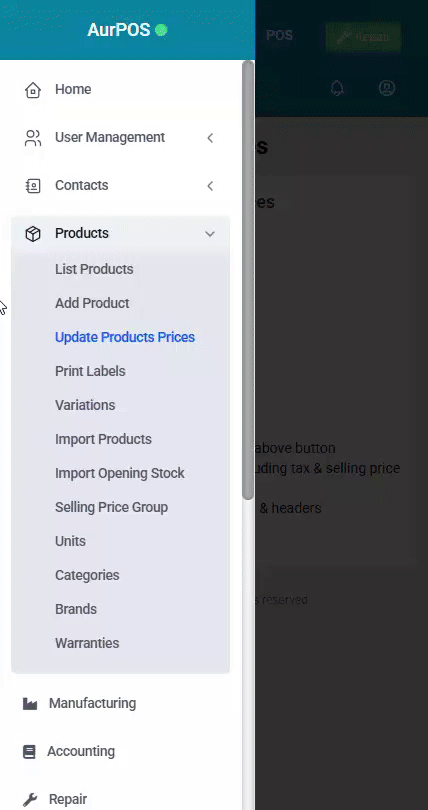
Task: Open Selling Price Group
Action: pos(112,507)
